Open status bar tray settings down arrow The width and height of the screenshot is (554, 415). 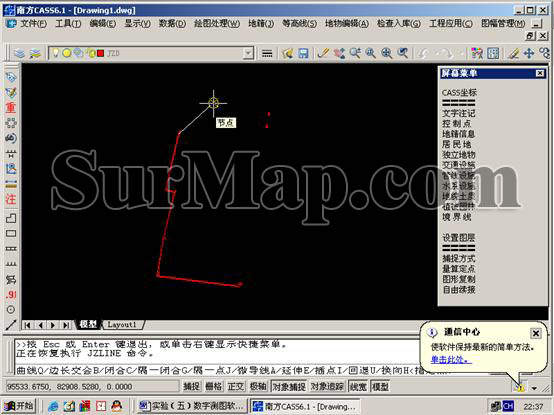click(x=534, y=388)
